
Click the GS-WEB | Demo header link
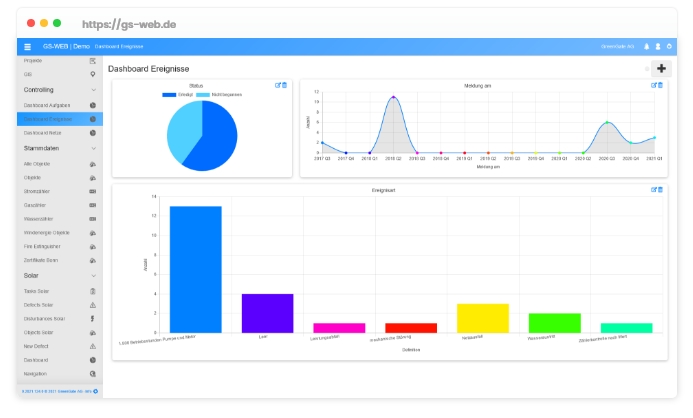64,47
